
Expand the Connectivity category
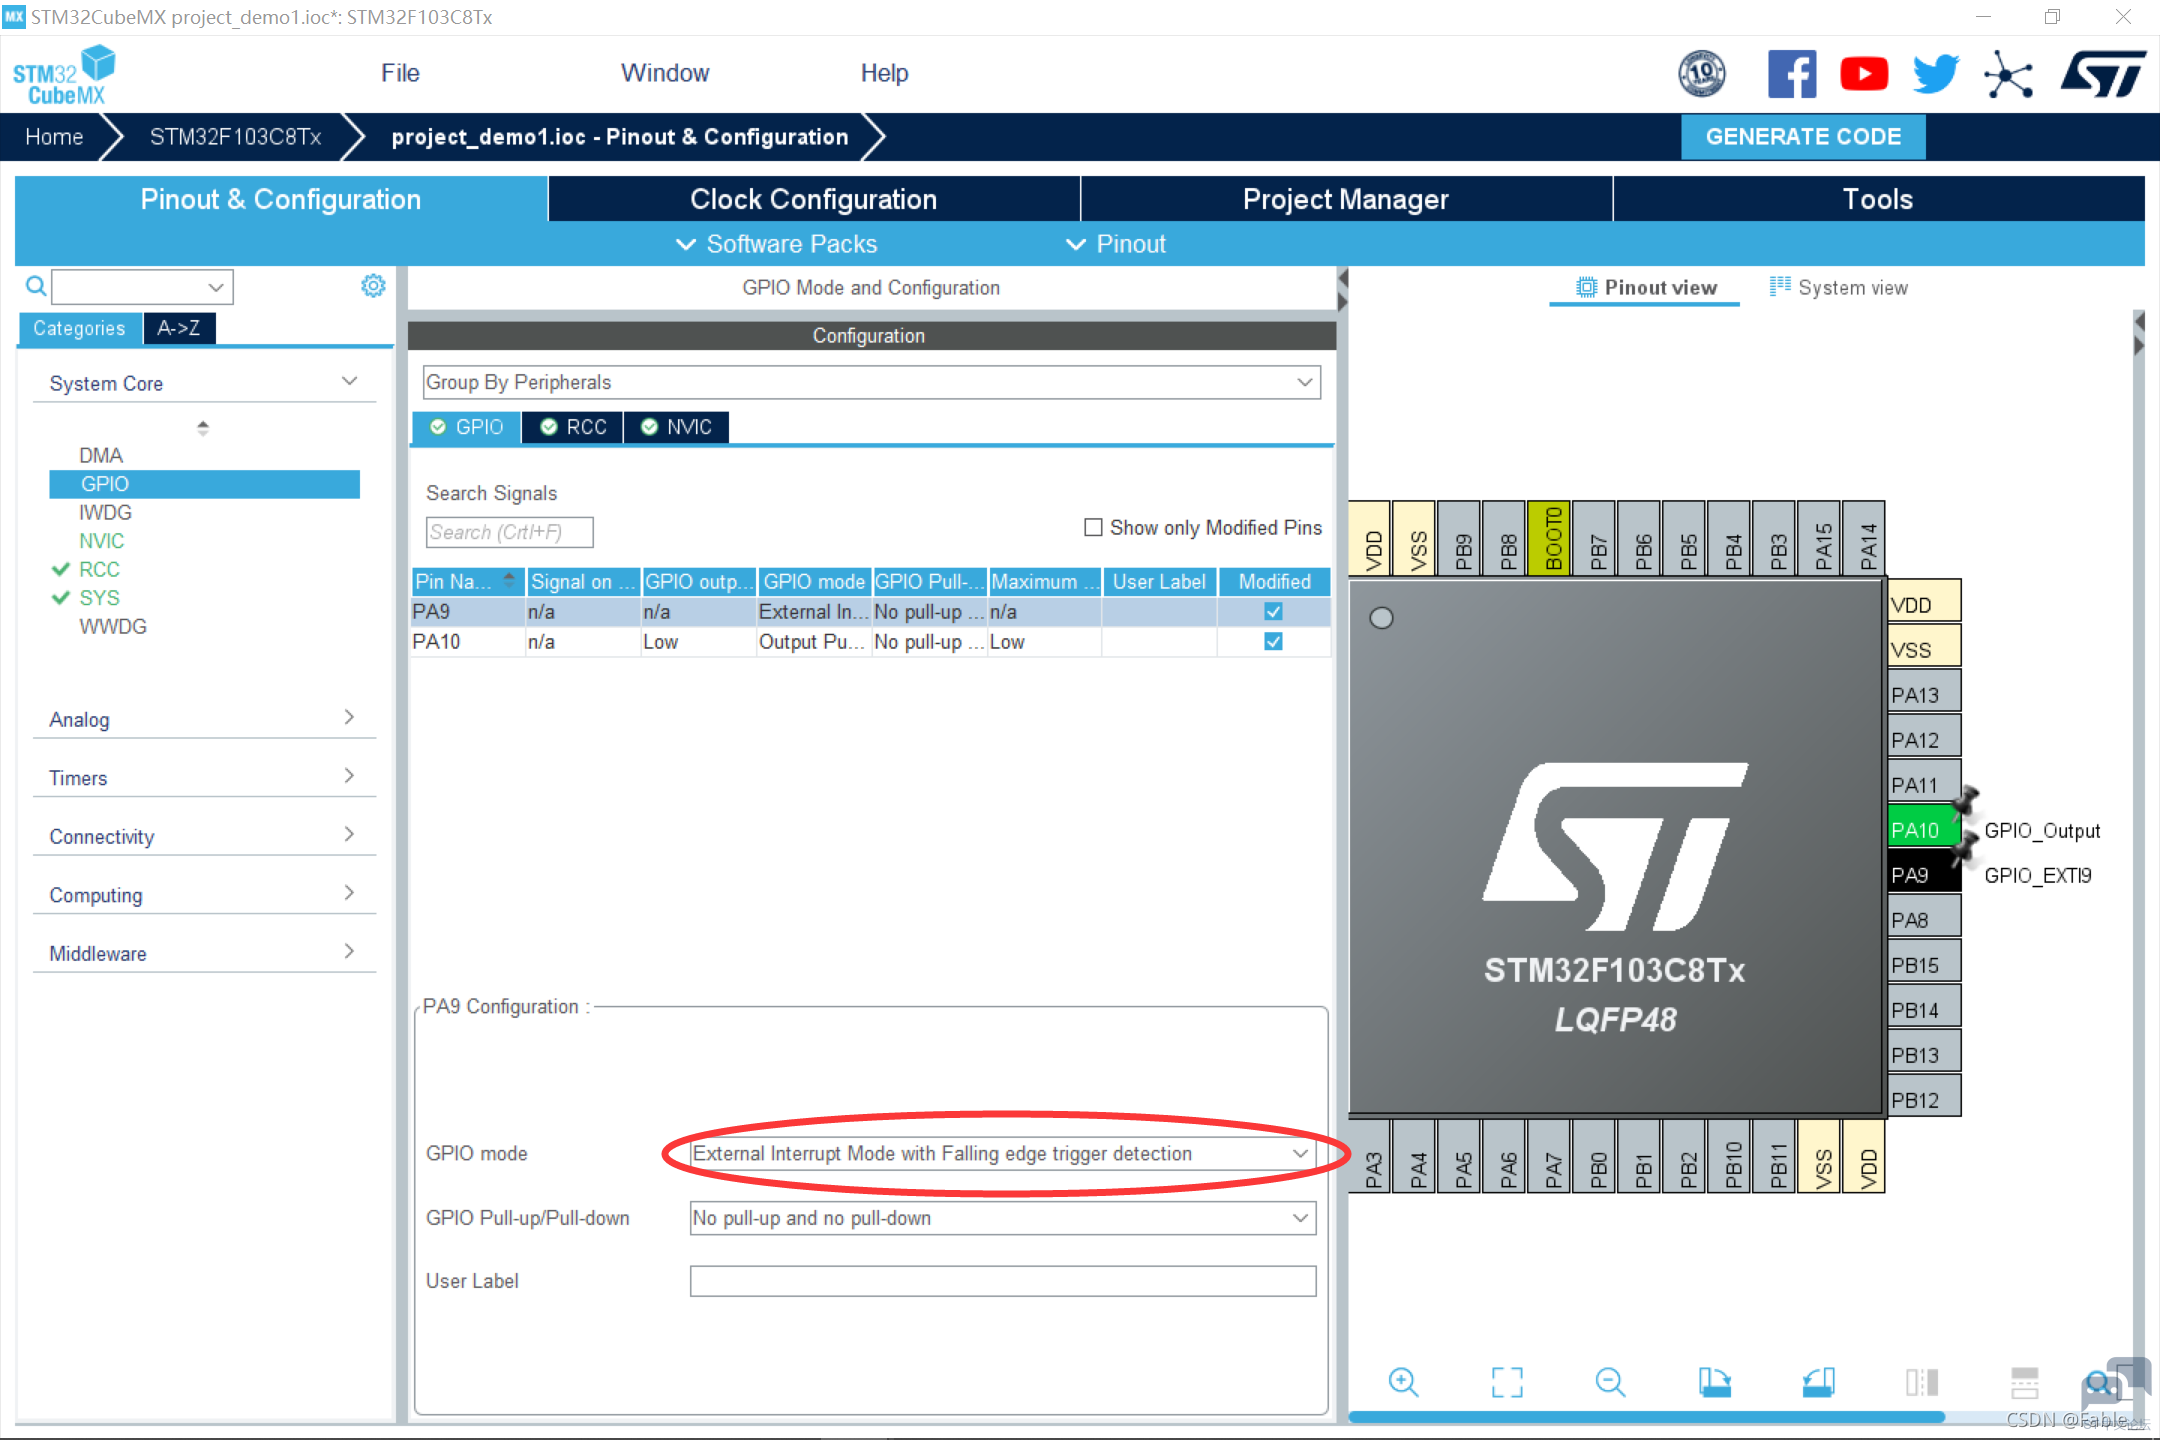click(204, 836)
